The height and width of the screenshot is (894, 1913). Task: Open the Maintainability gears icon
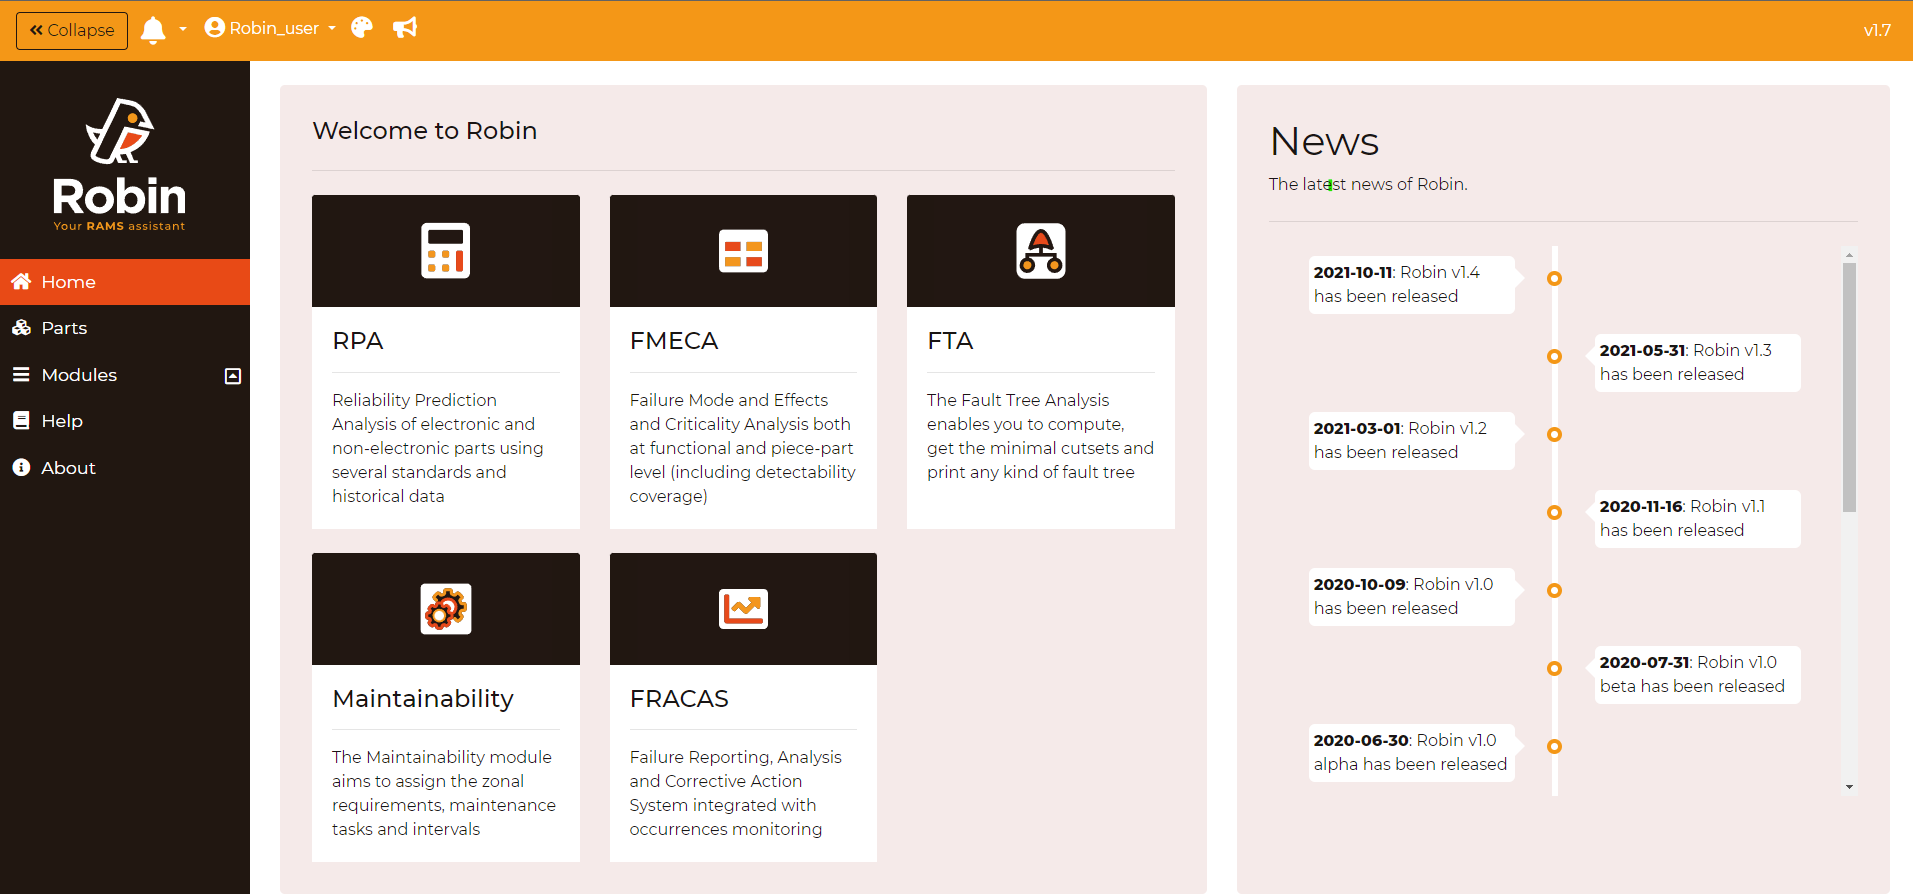(445, 608)
